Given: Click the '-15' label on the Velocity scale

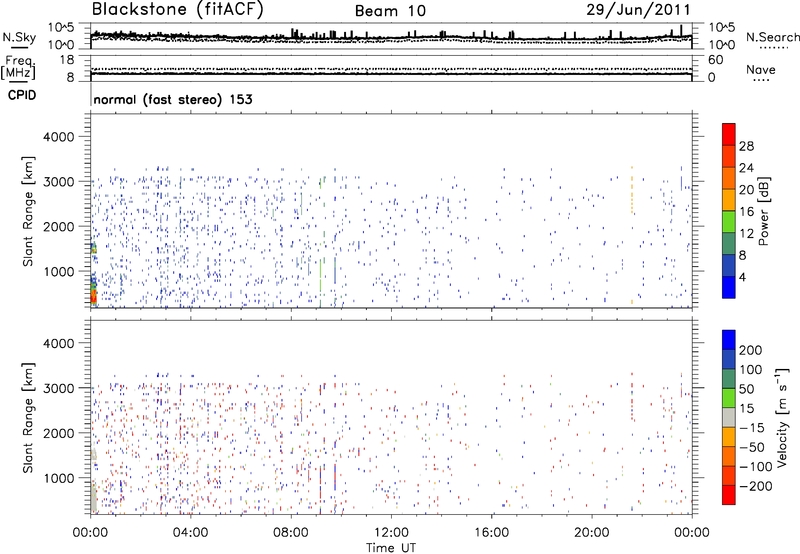Looking at the screenshot, I should pos(752,428).
